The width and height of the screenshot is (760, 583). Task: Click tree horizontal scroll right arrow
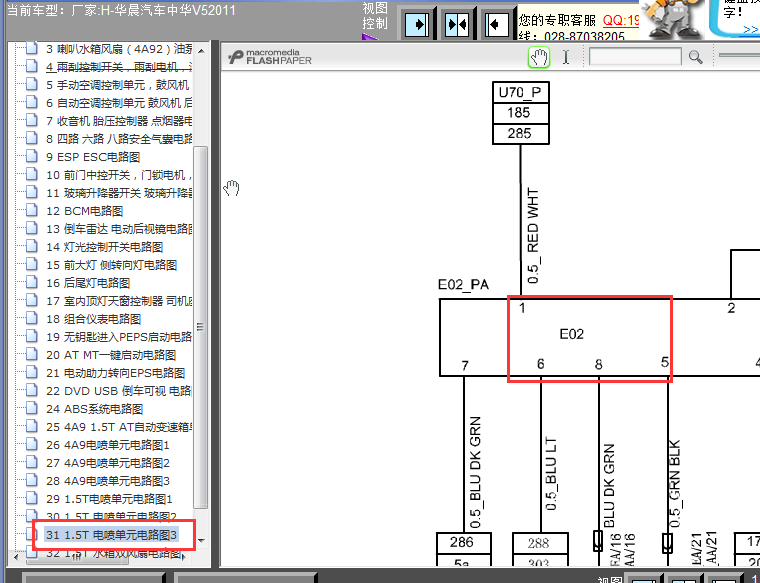coord(184,558)
